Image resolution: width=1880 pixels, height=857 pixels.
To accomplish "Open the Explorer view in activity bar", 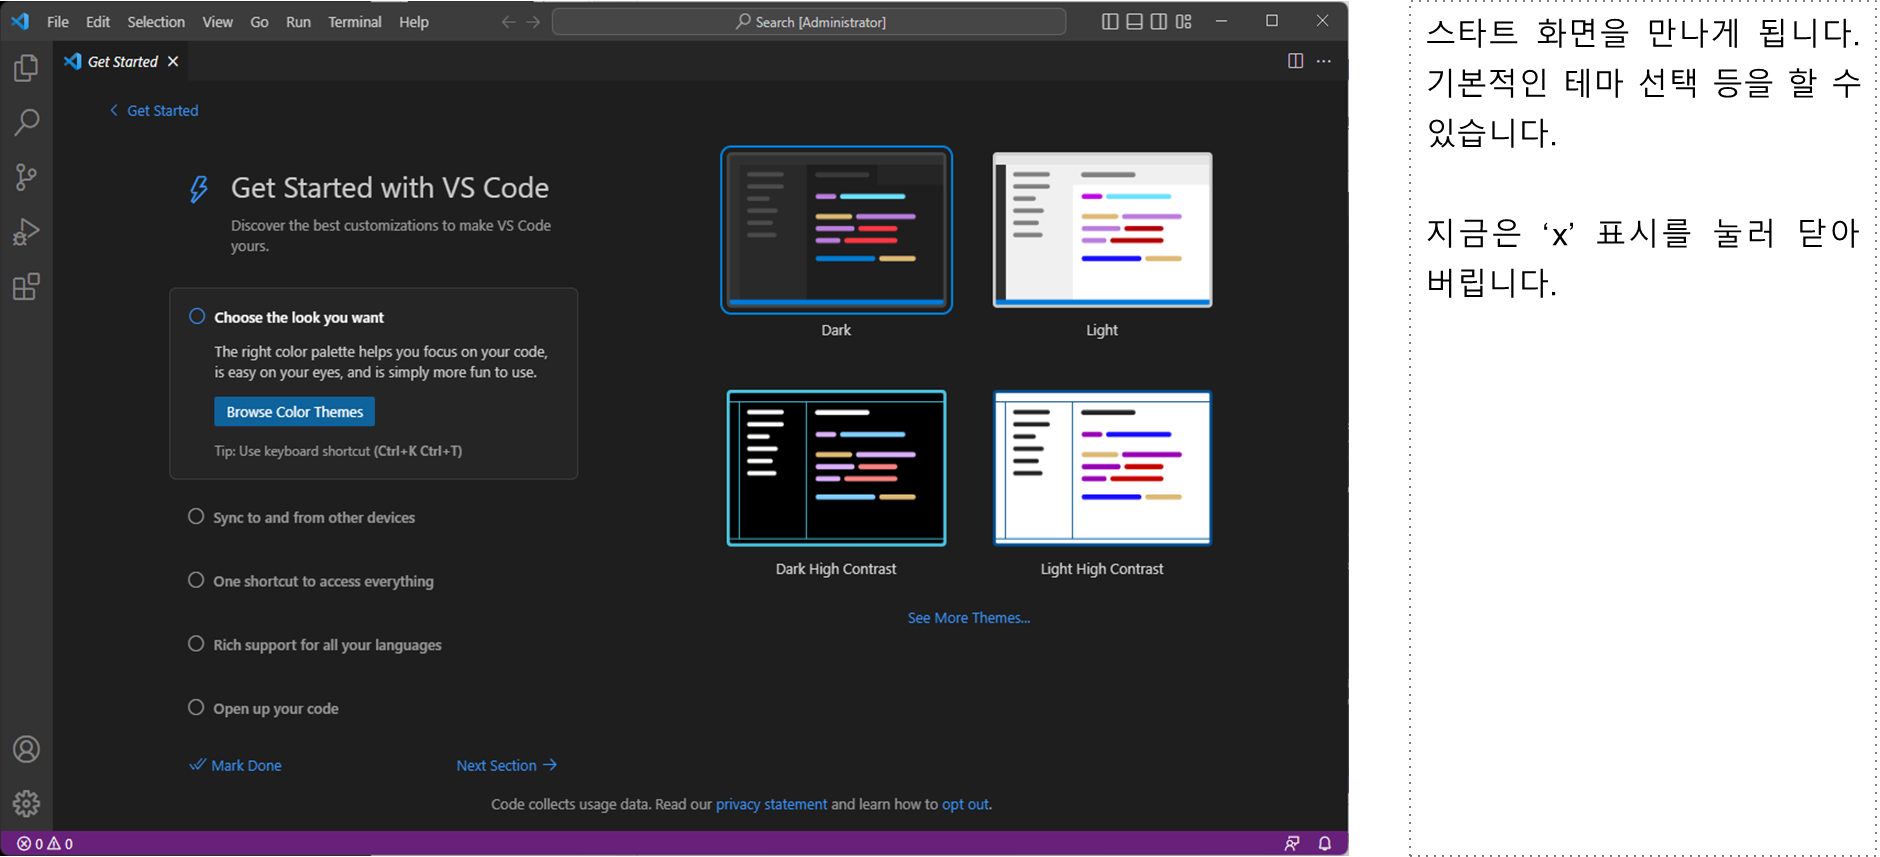I will (26, 68).
